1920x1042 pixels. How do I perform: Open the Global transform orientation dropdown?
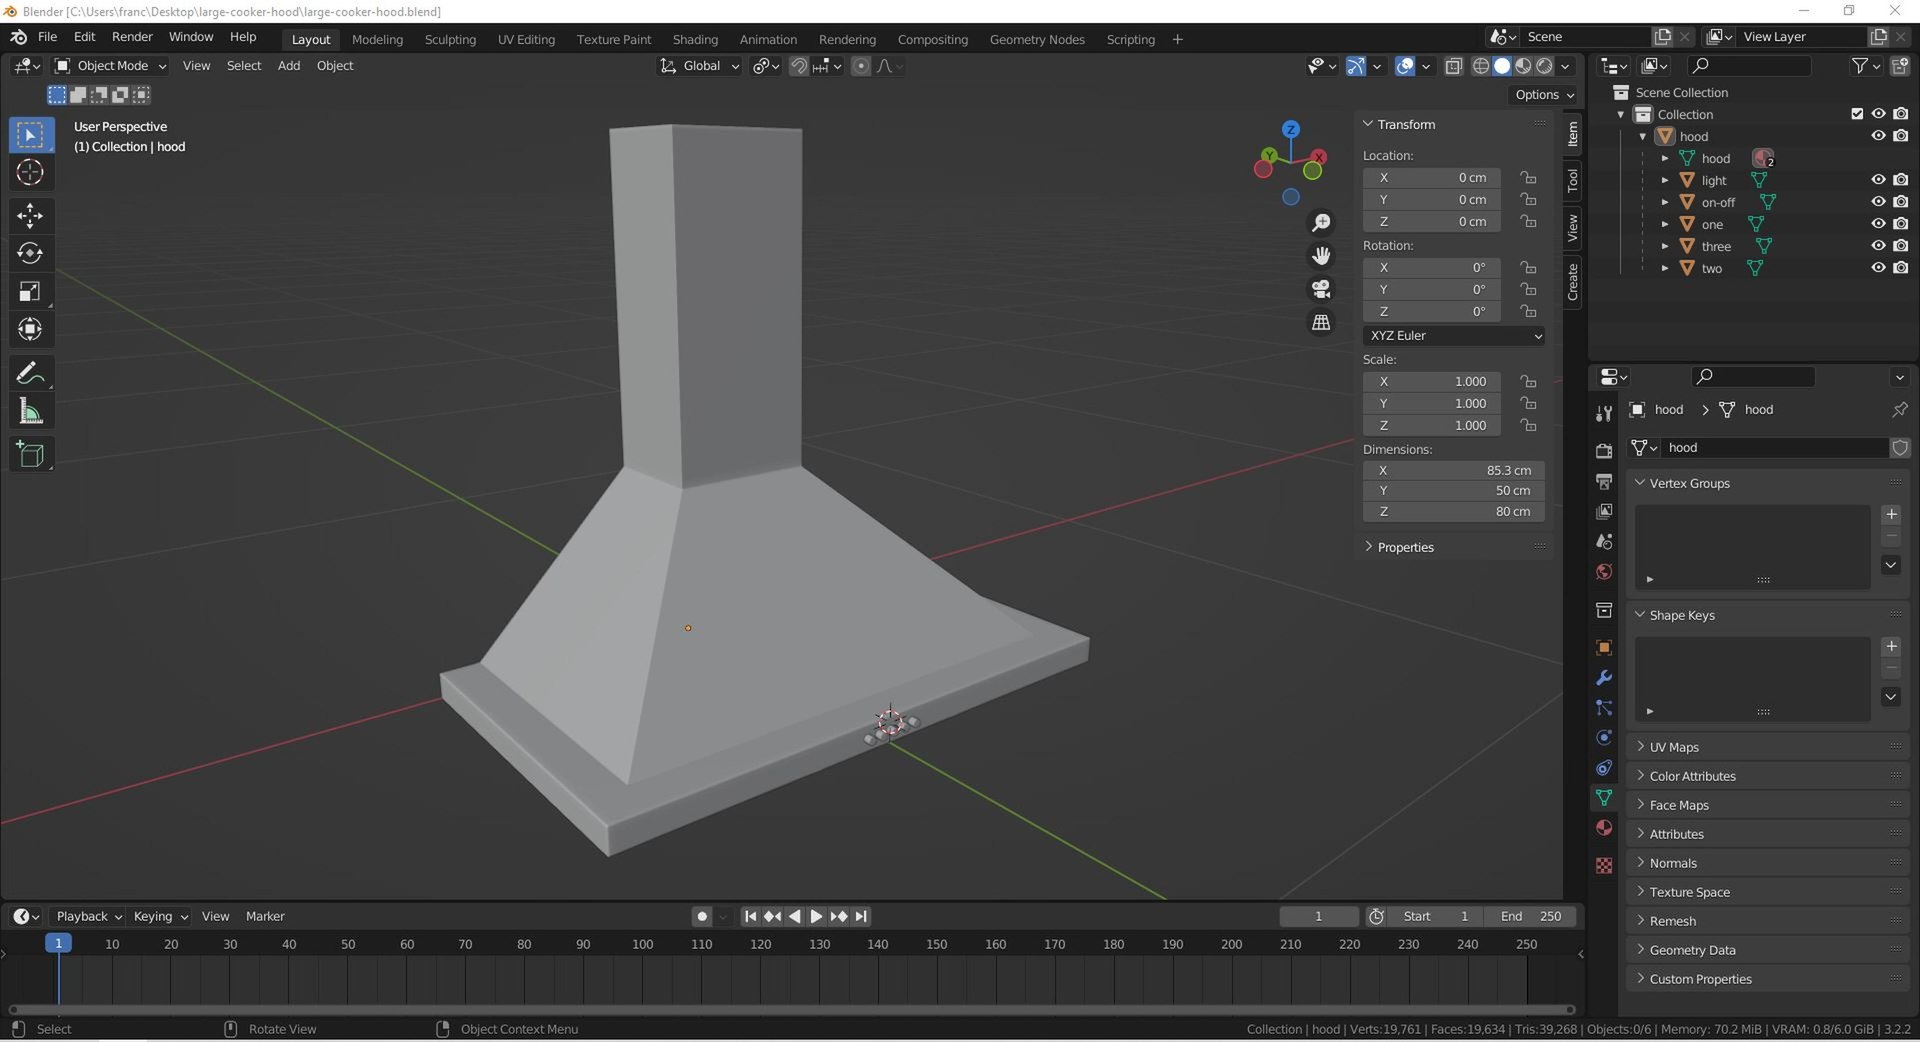pyautogui.click(x=699, y=66)
